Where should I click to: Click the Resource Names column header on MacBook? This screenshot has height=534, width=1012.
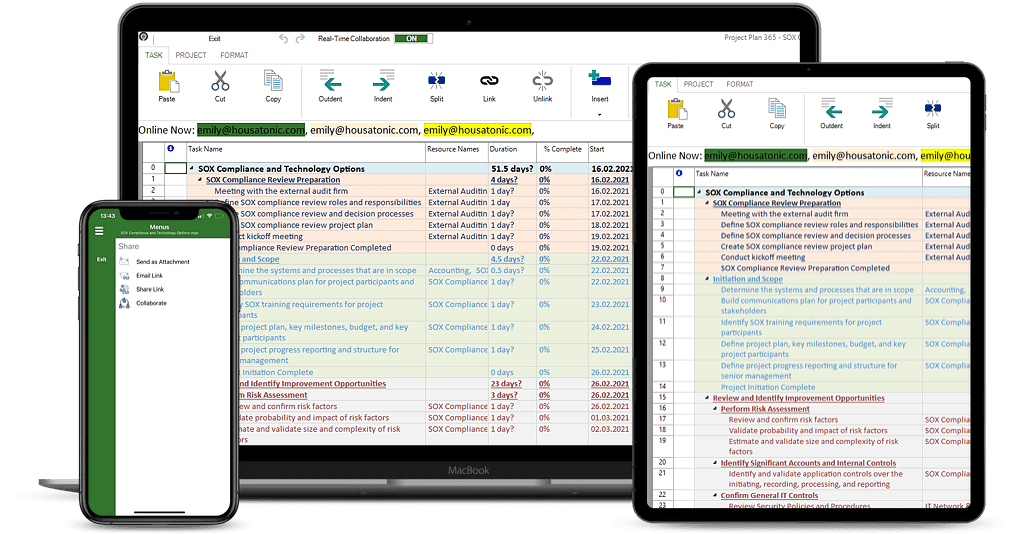(453, 149)
